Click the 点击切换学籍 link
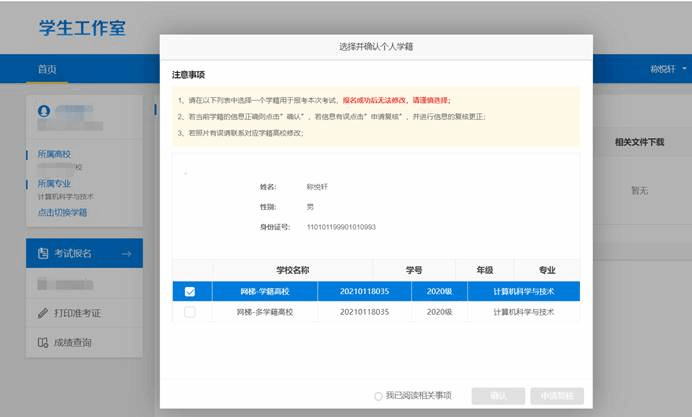692x417 pixels. coord(62,212)
